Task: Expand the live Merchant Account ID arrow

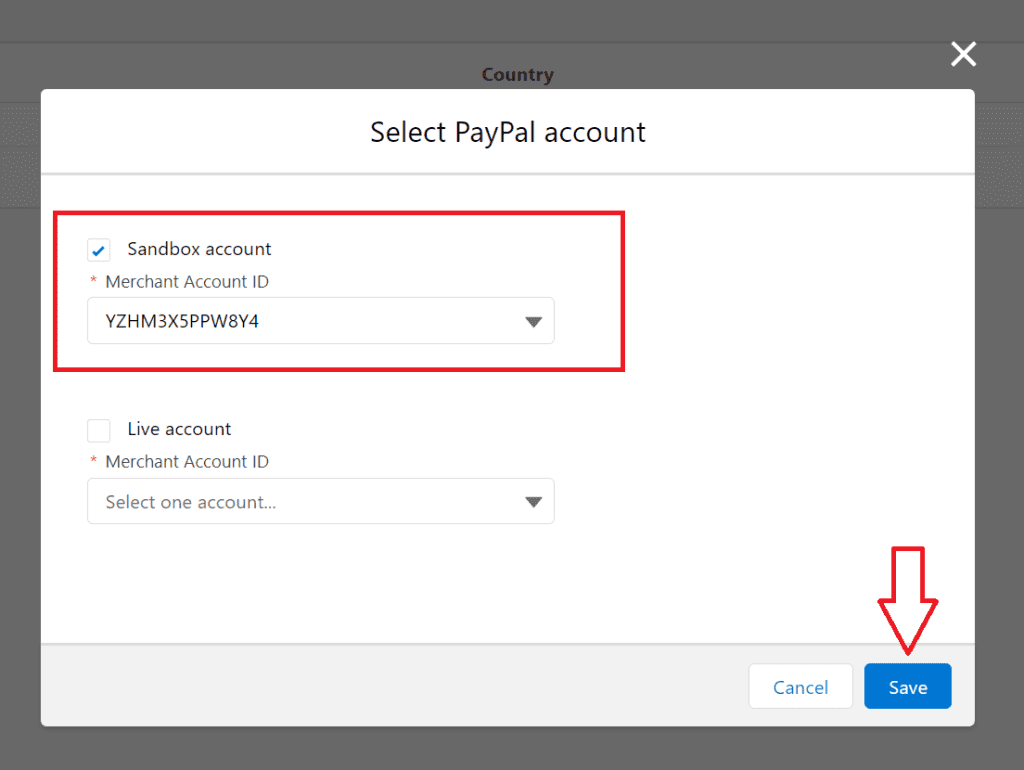Action: pos(533,502)
